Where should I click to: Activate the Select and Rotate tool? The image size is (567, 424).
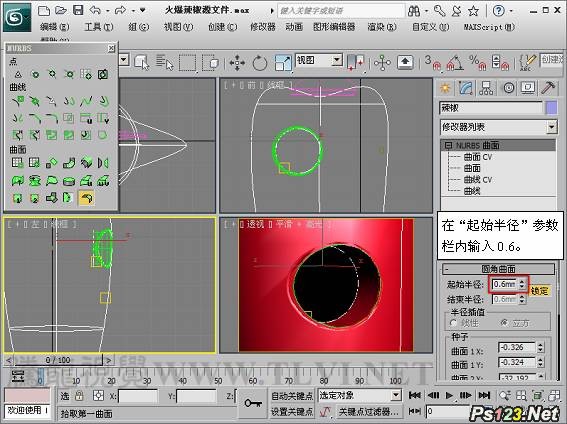point(259,63)
